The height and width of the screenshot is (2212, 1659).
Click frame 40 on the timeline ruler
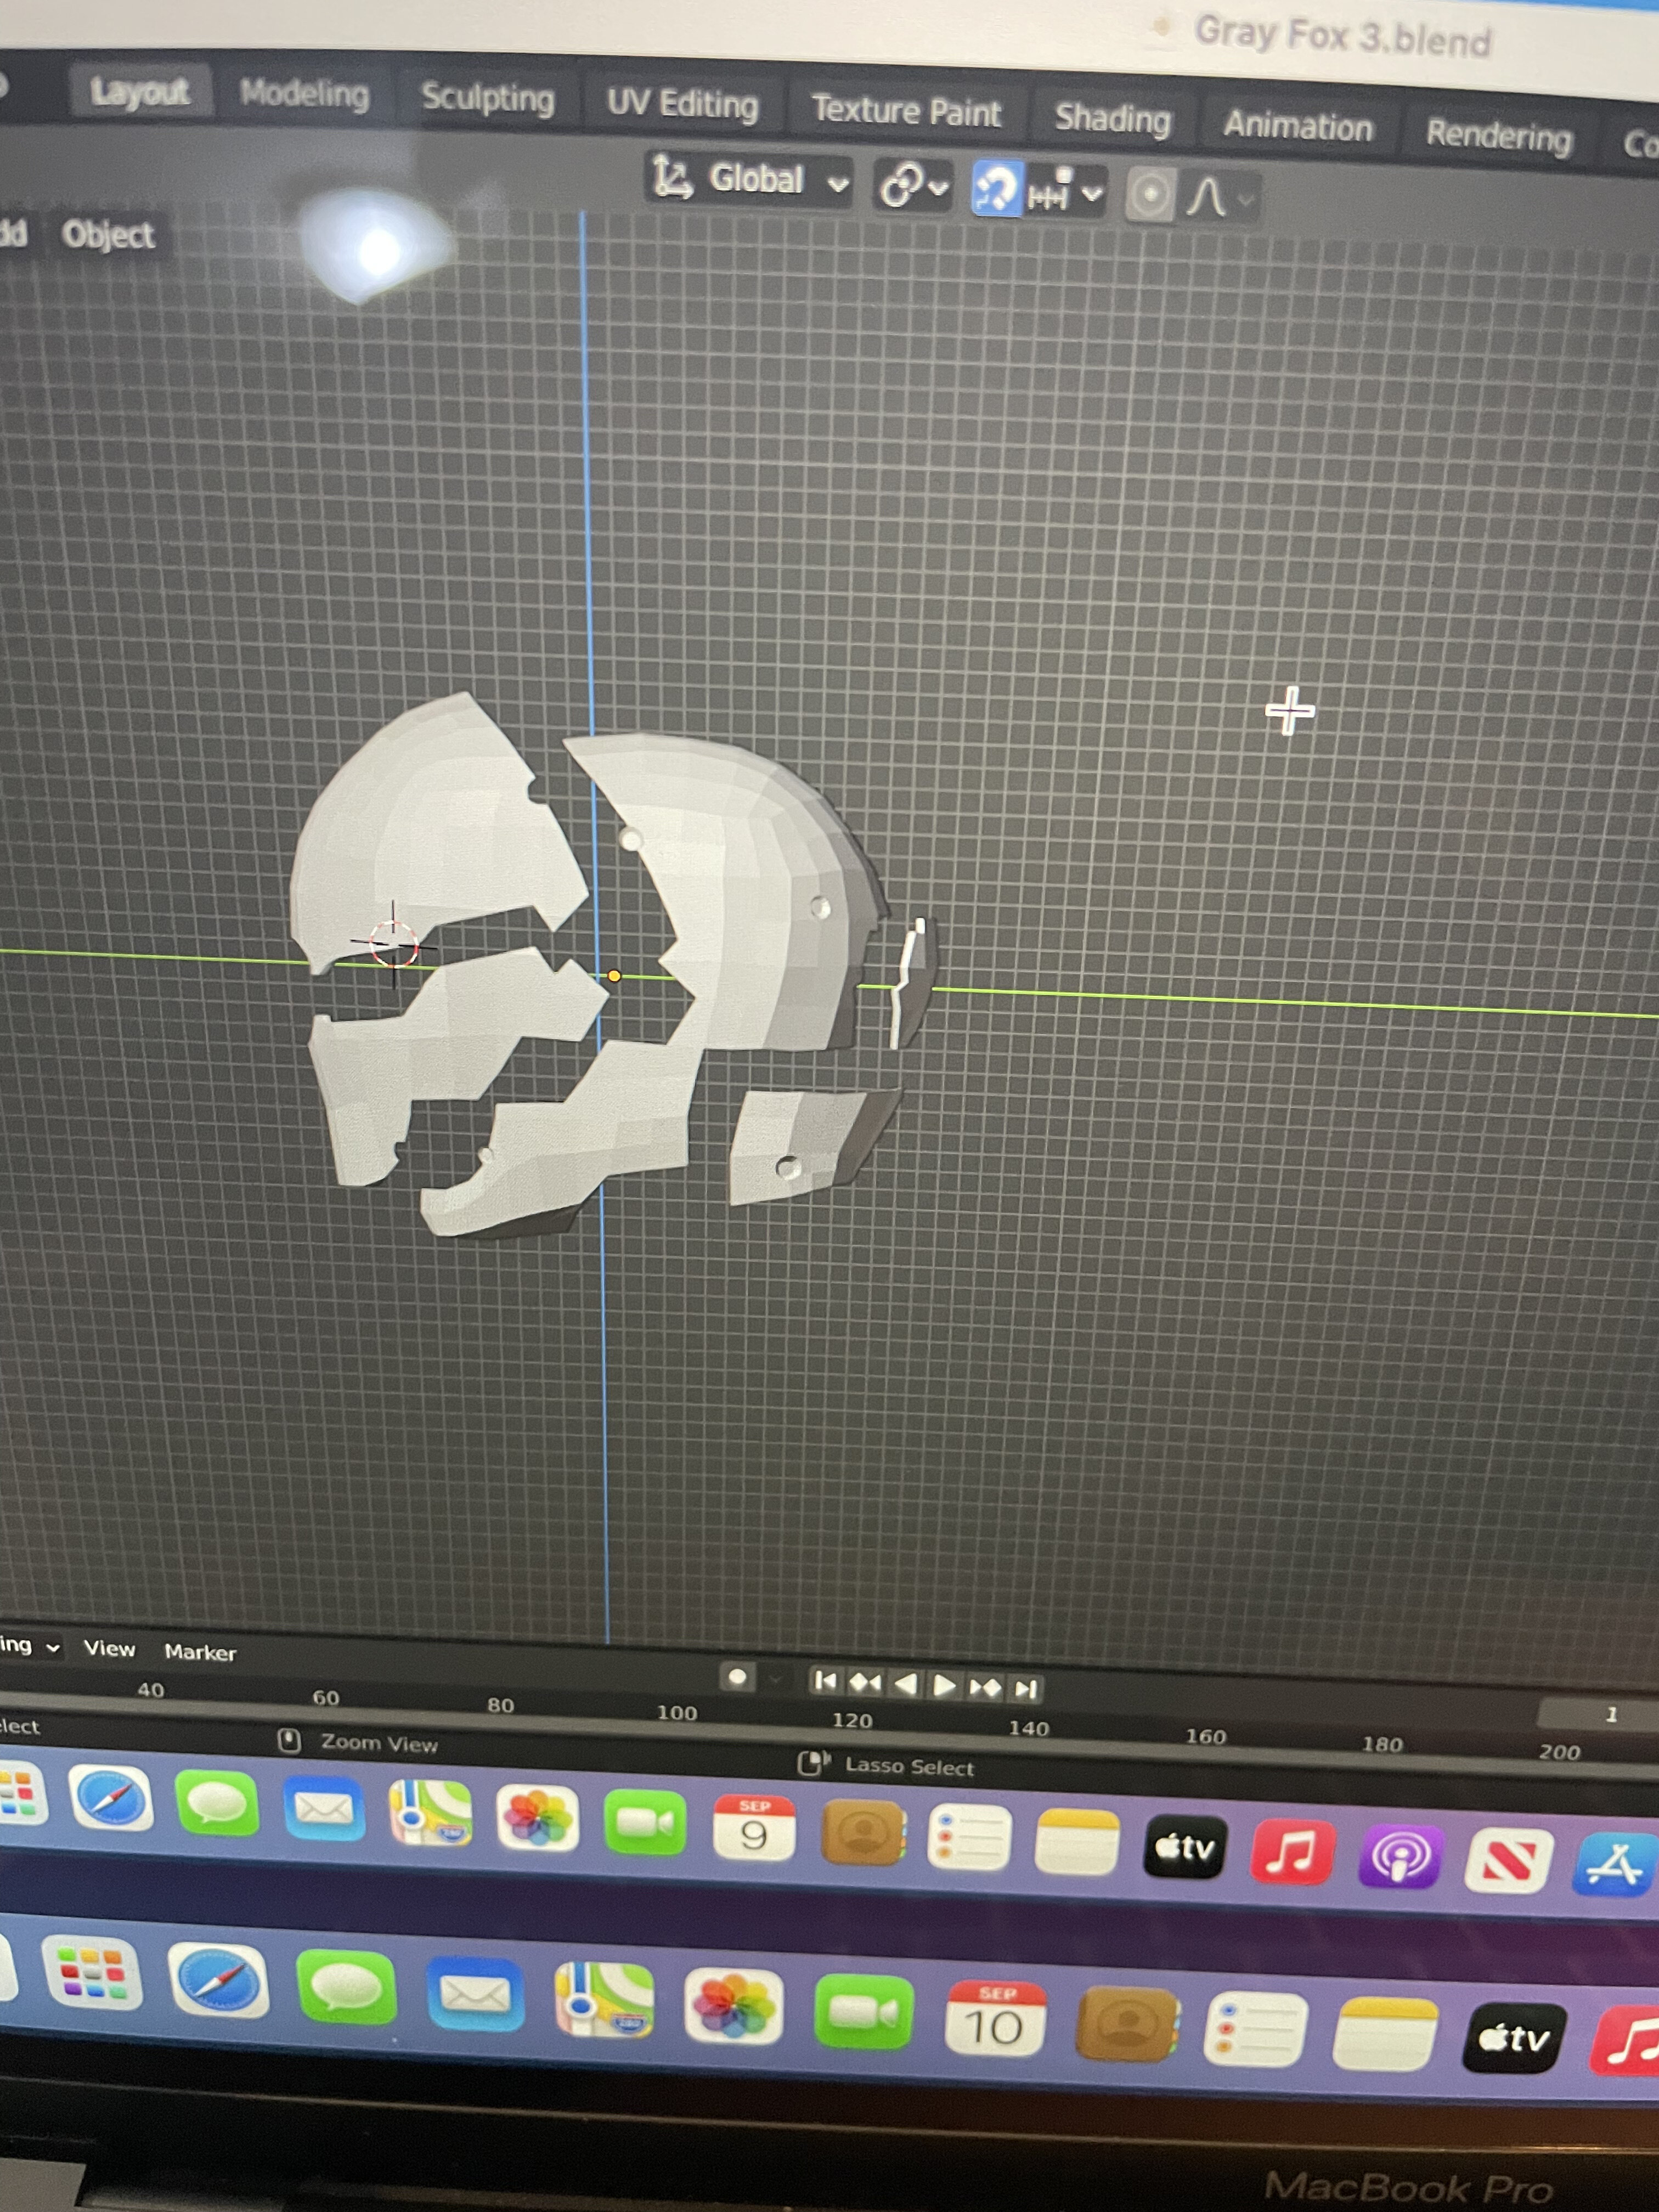151,1690
